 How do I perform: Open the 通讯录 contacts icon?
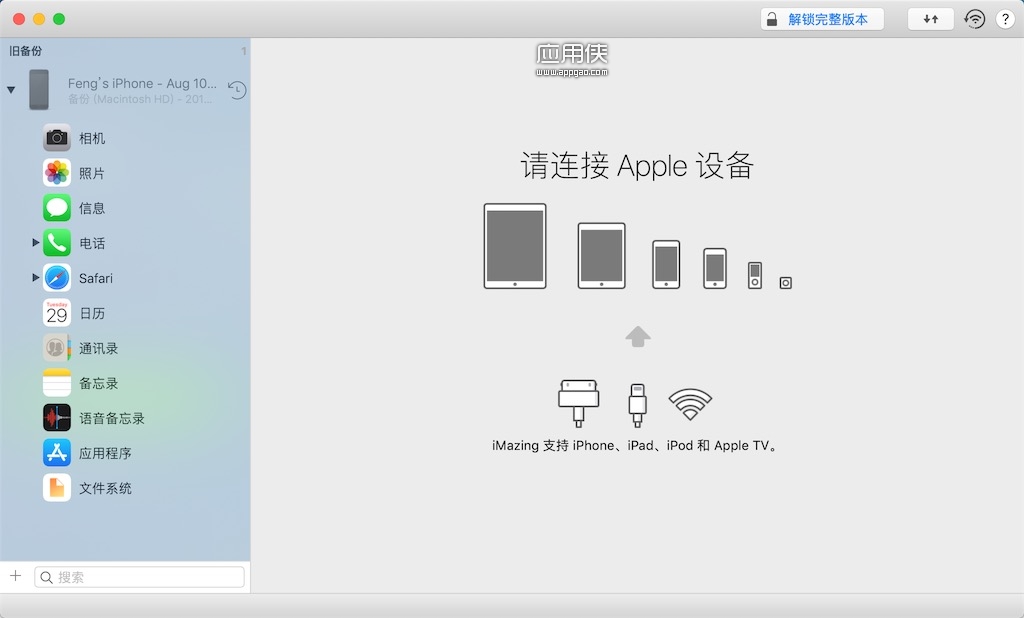tap(57, 348)
